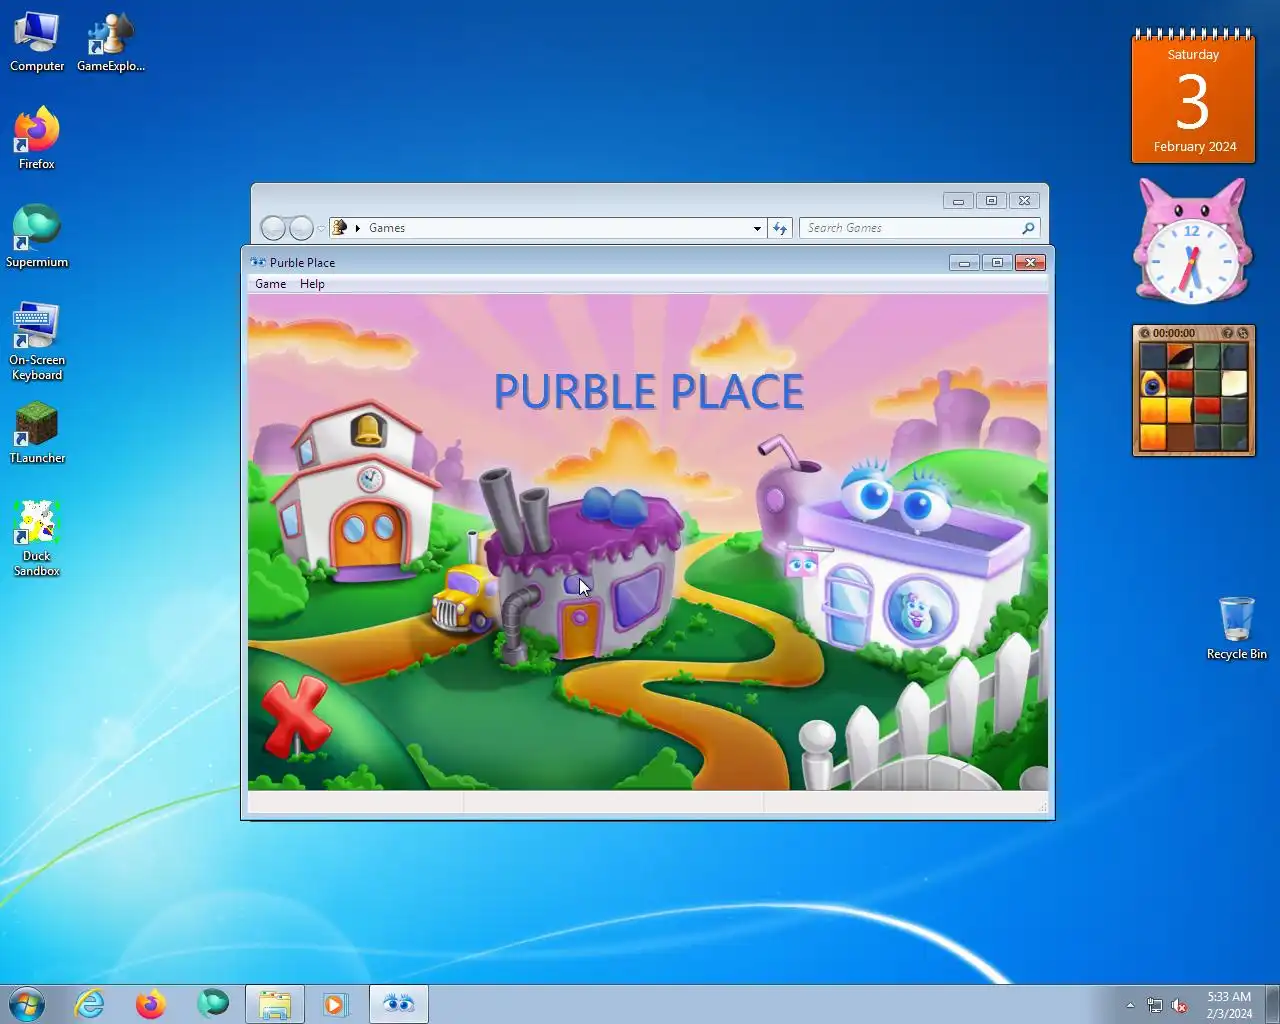Image resolution: width=1280 pixels, height=1024 pixels.
Task: Launch TLauncher from the desktop
Action: coord(37,433)
